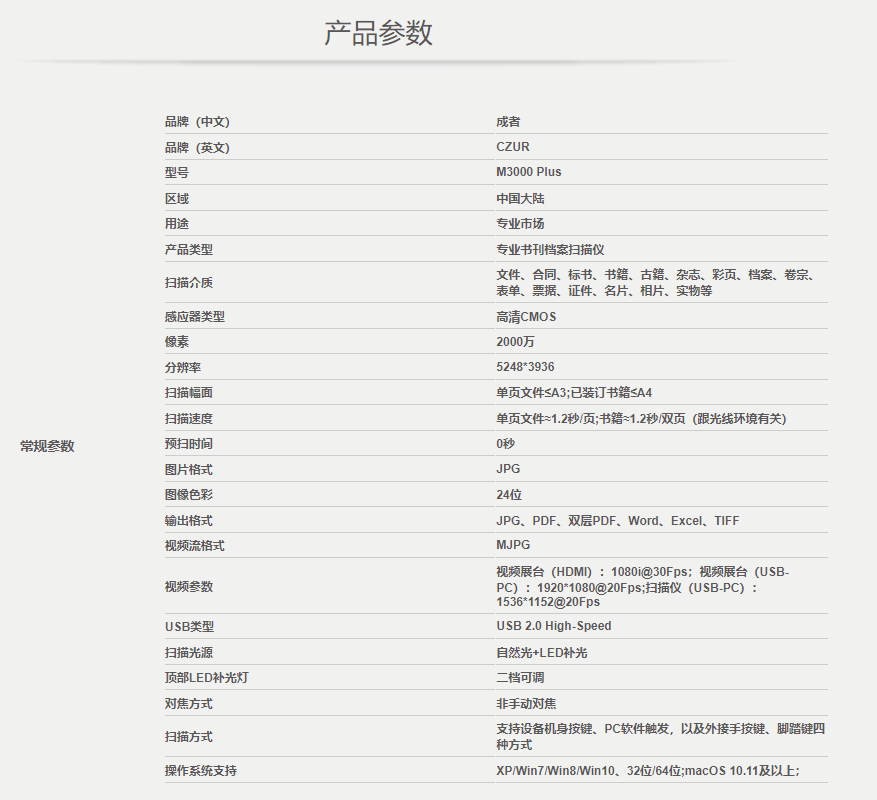Viewport: 877px width, 800px height.
Task: Select the CZUR brand name
Action: (x=514, y=146)
